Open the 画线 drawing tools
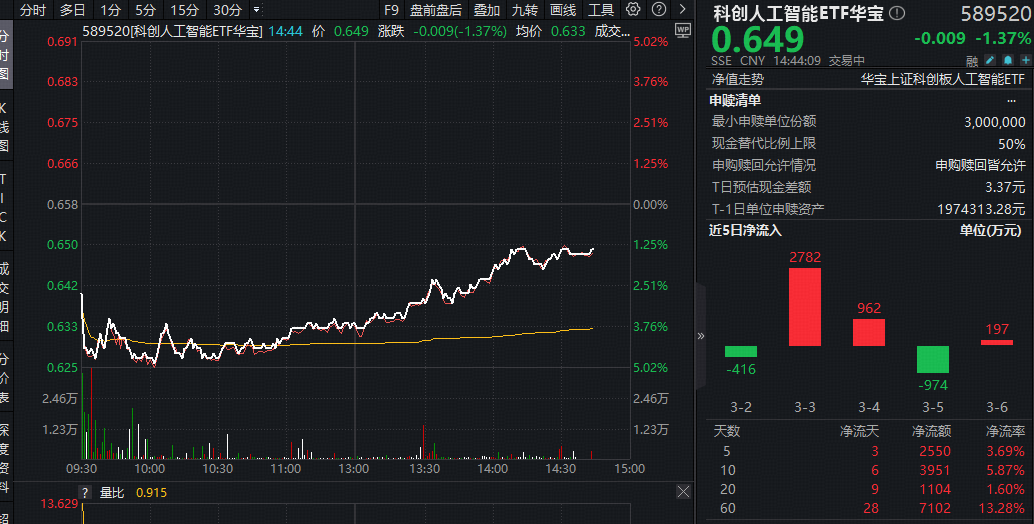The width and height of the screenshot is (1034, 524). 563,10
